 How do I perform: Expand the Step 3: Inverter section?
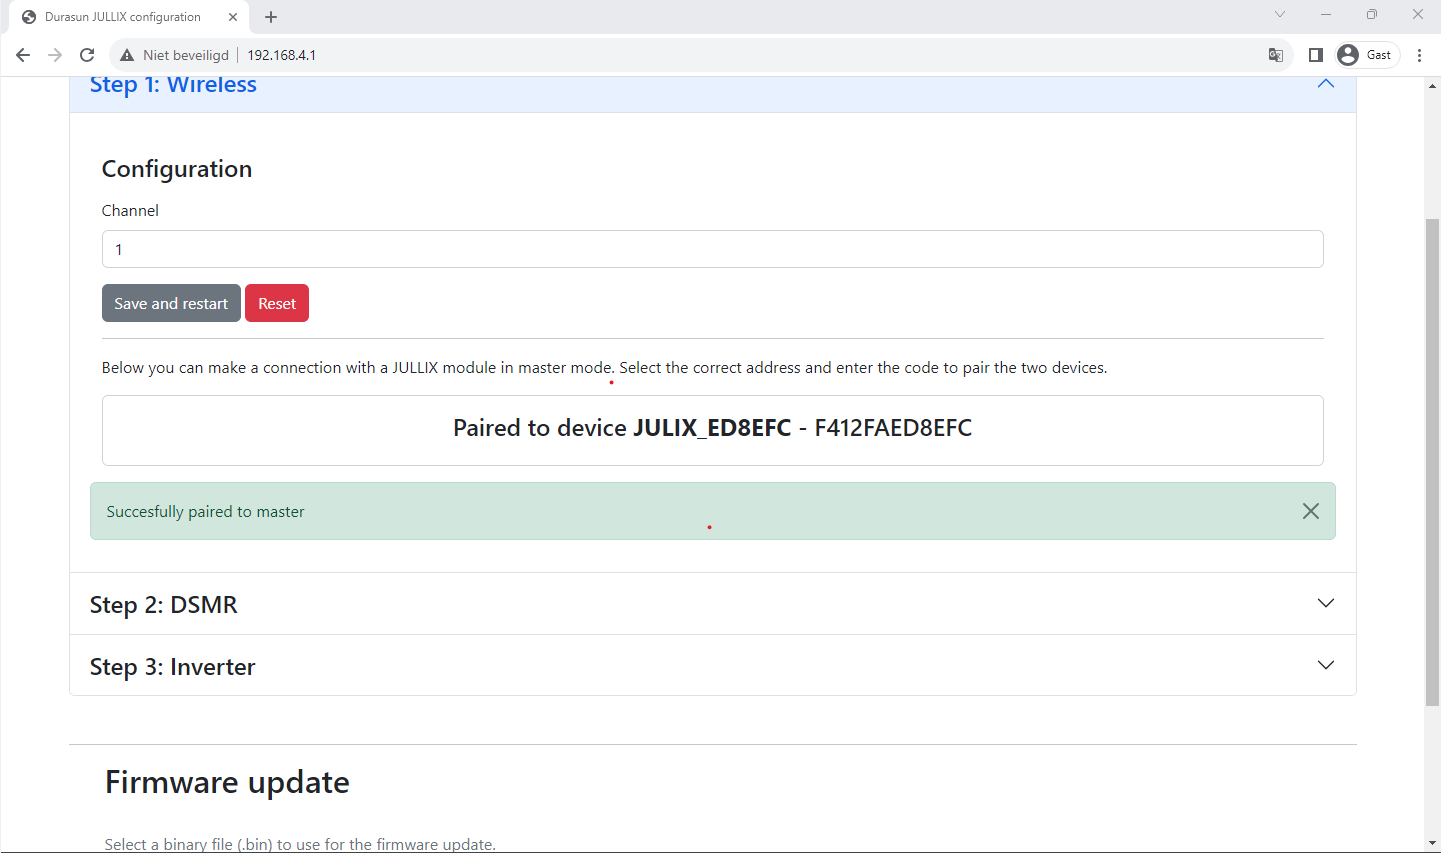pos(713,666)
